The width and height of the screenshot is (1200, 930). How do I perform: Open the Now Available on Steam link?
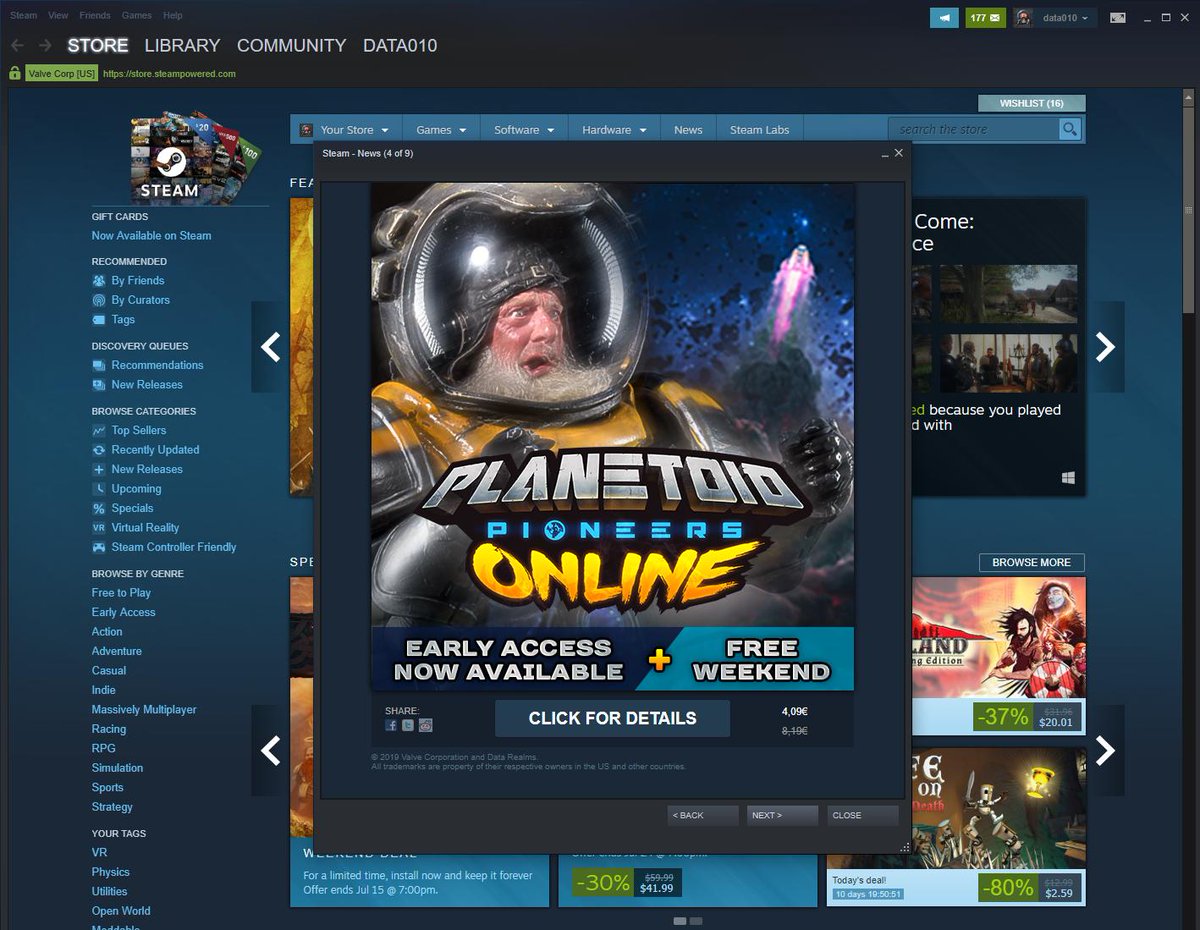coord(151,236)
